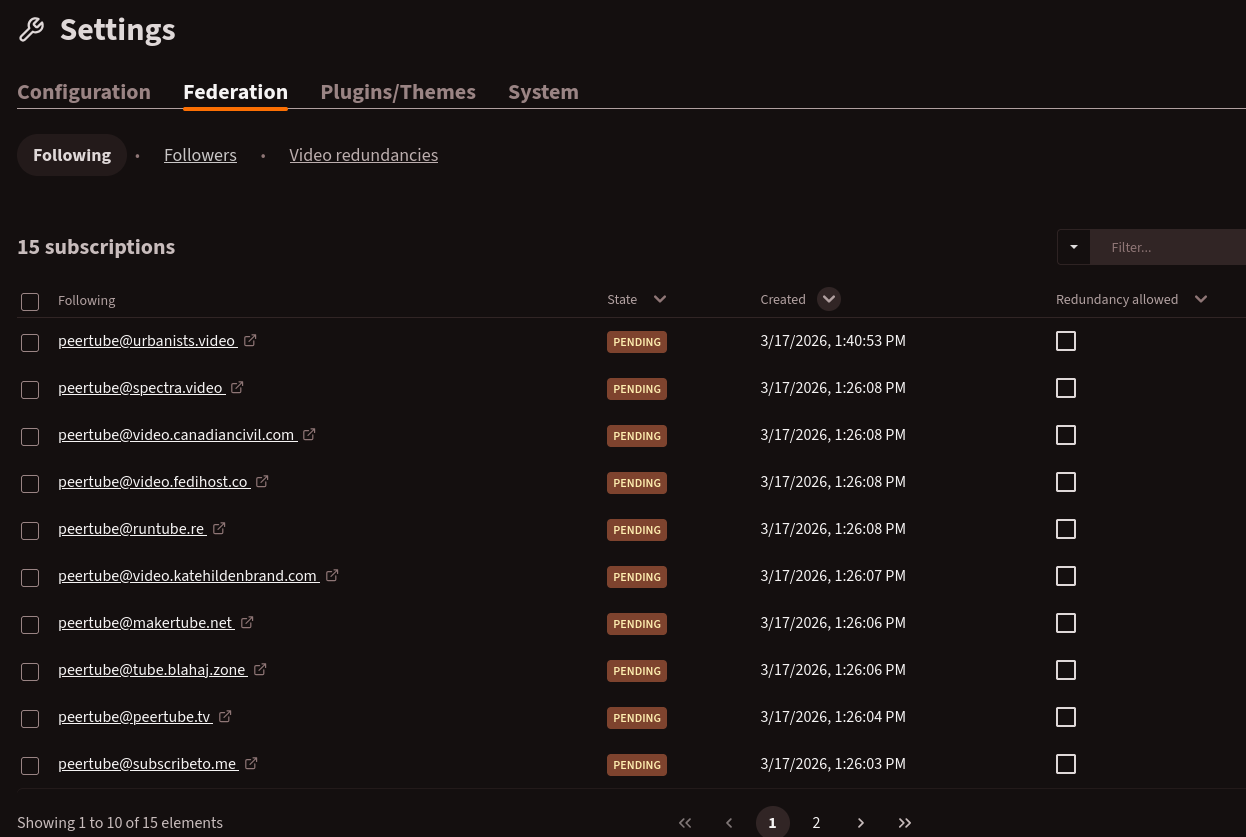Open the System tab
This screenshot has height=837, width=1246.
pos(543,92)
